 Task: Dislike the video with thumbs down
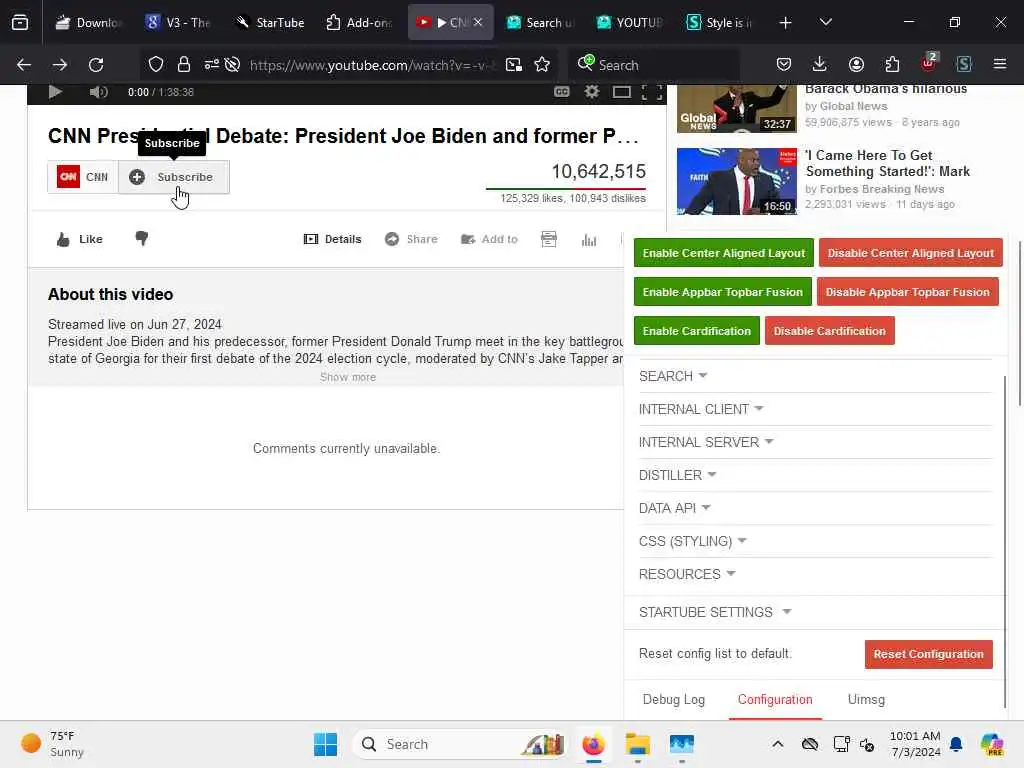pyautogui.click(x=142, y=238)
